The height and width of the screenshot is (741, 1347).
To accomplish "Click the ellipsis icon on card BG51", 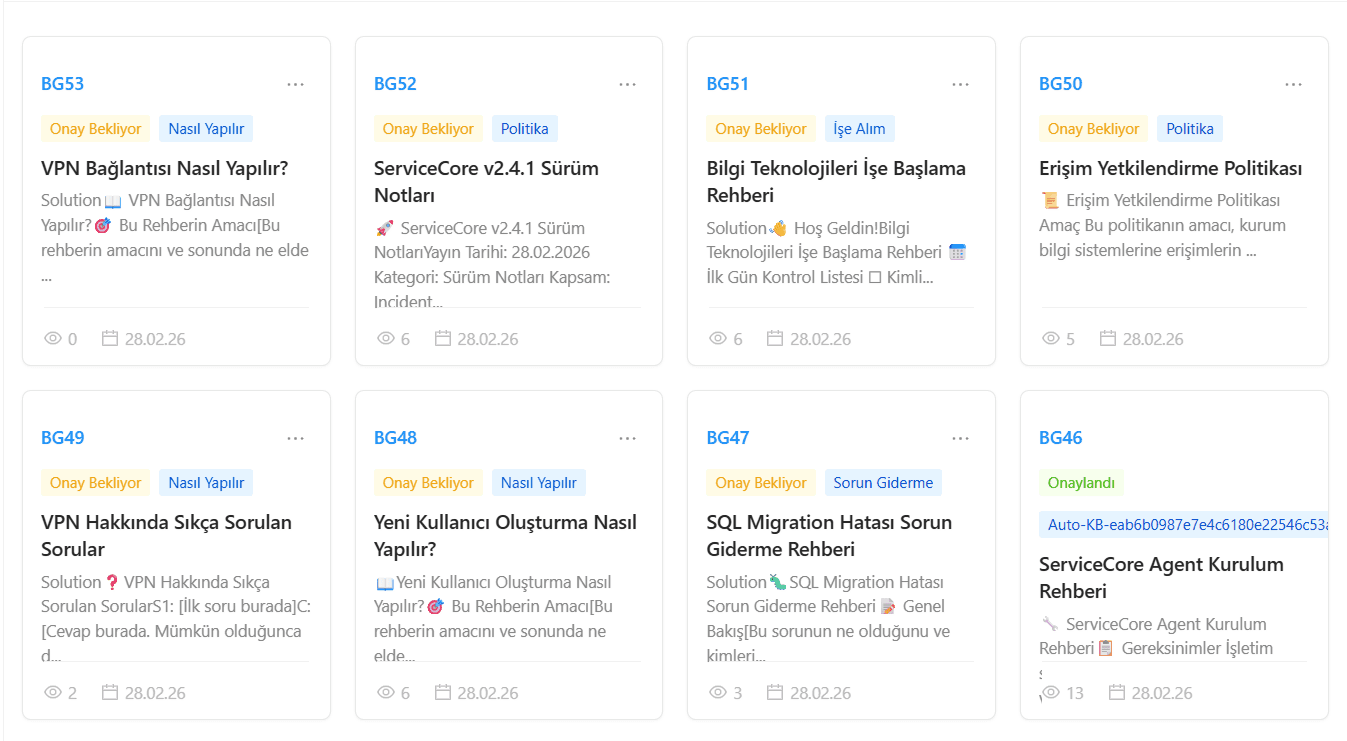I will tap(960, 84).
